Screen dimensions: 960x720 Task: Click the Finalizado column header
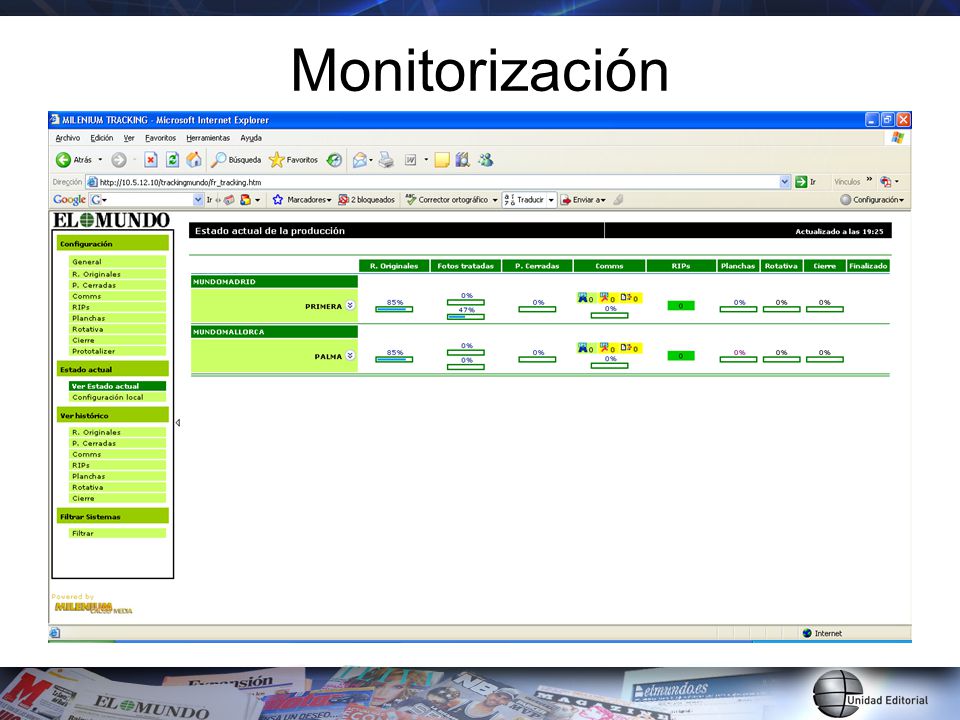coord(868,266)
